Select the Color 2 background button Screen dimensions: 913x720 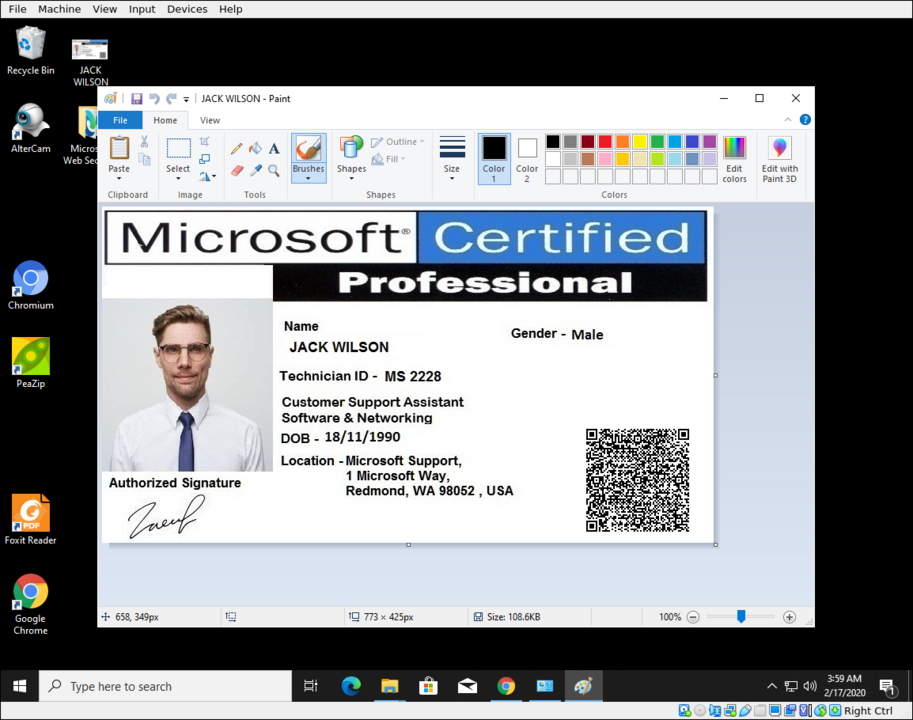pyautogui.click(x=527, y=158)
